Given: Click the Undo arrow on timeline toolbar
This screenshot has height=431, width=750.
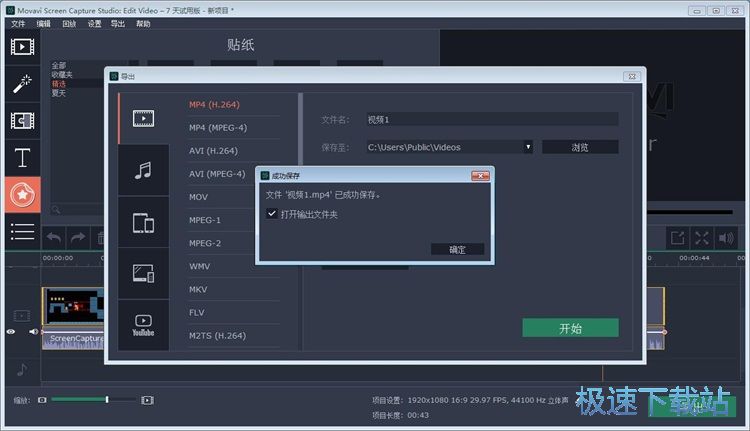Looking at the screenshot, I should 54,237.
